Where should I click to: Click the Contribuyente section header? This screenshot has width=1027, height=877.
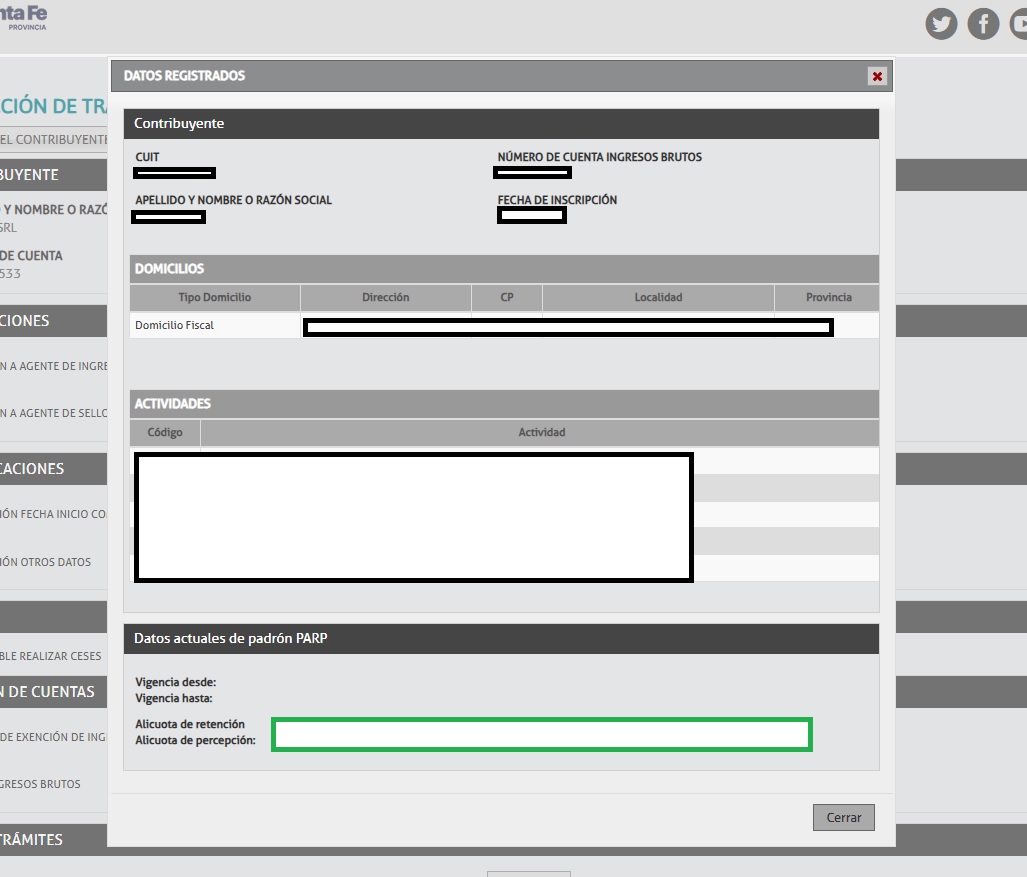(x=501, y=124)
